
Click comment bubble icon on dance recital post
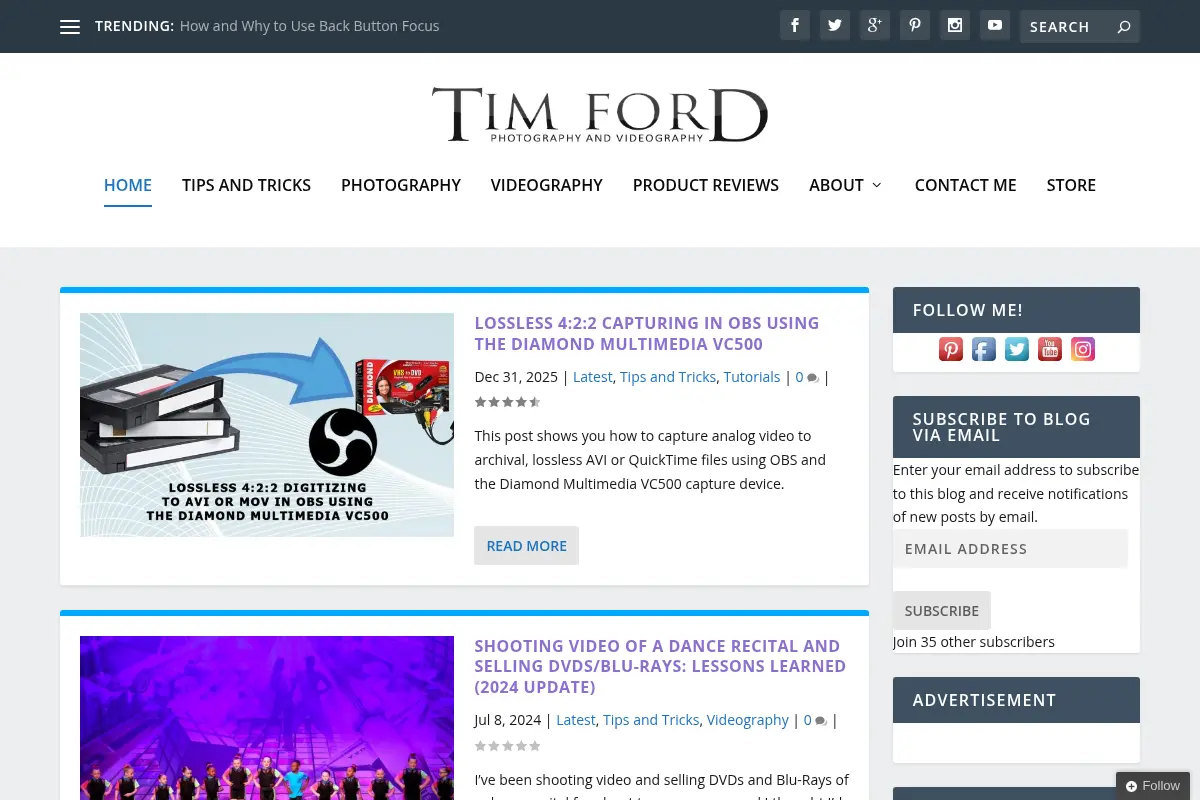point(821,721)
